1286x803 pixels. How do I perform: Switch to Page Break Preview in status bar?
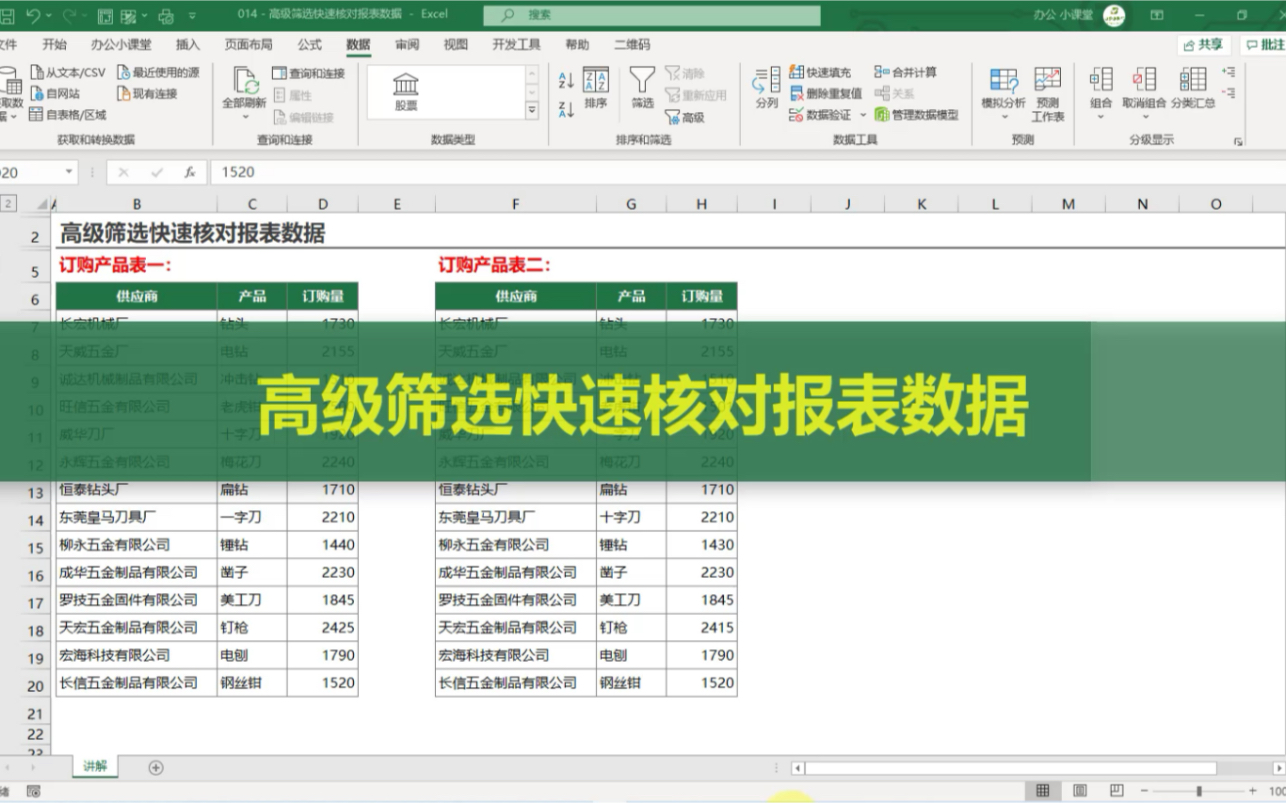click(x=1117, y=791)
